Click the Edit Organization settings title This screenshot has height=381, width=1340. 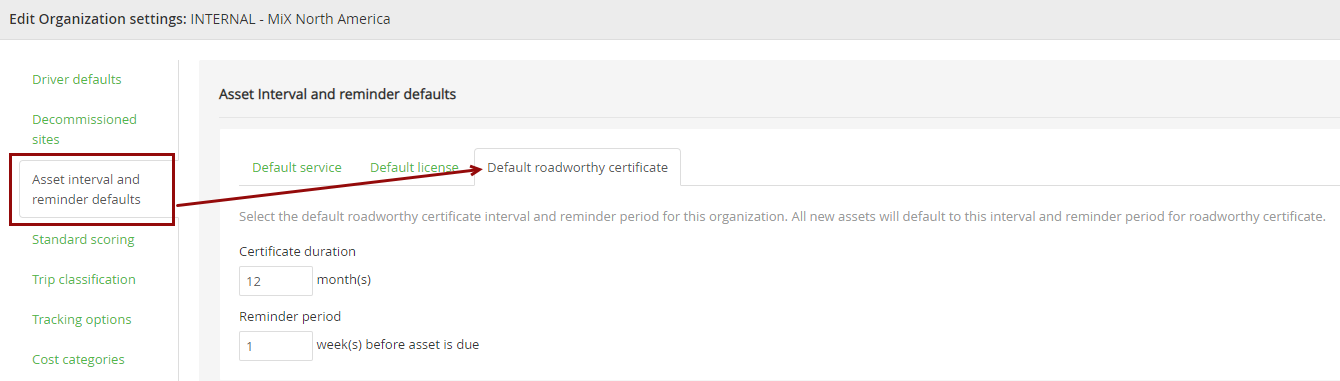[98, 19]
